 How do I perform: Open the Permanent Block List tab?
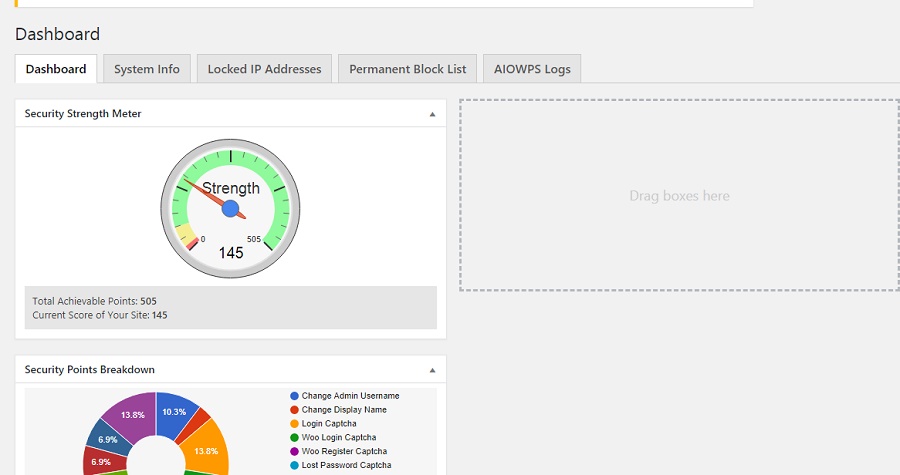tap(408, 69)
